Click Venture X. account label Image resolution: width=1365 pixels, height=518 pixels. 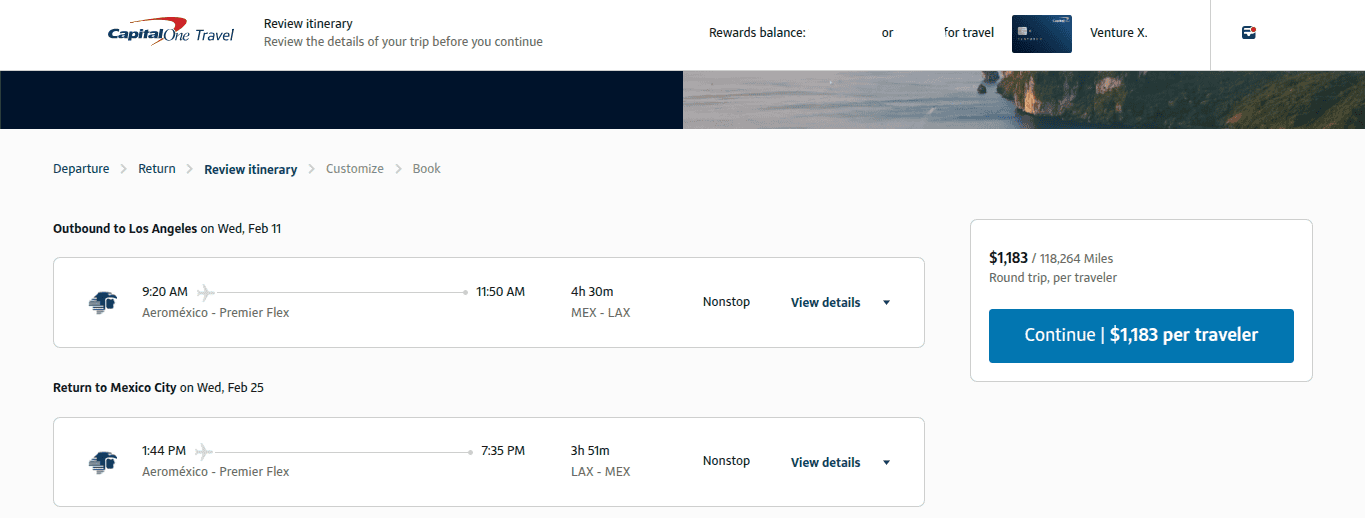point(1119,33)
